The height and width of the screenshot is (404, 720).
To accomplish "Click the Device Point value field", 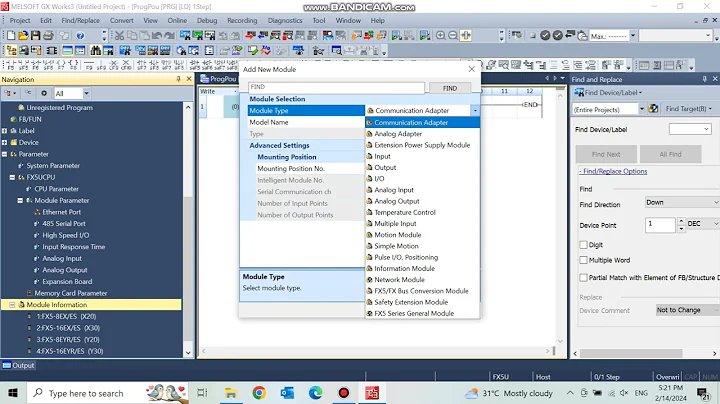I will pyautogui.click(x=660, y=224).
